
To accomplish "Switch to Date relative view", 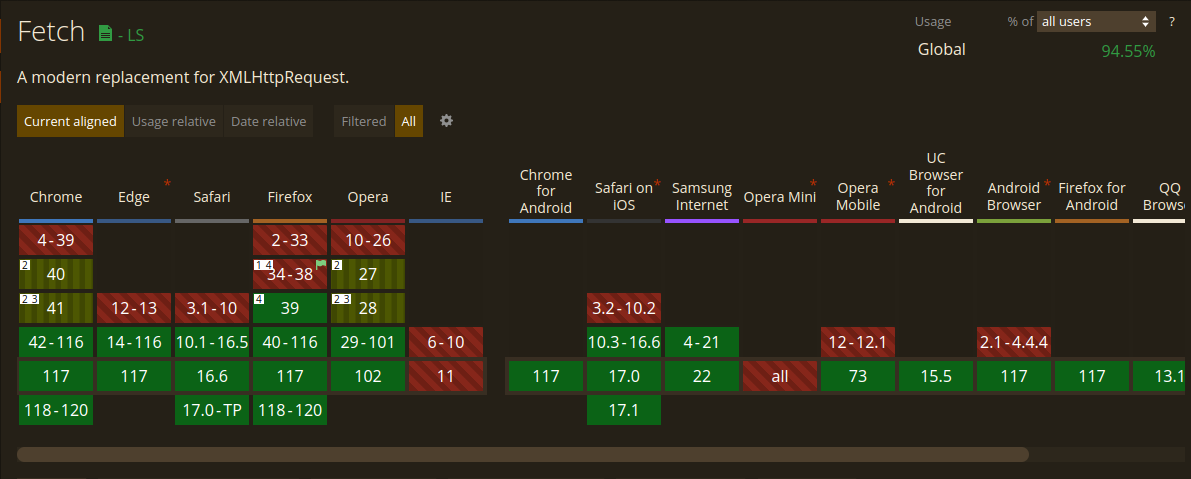I will (x=268, y=121).
